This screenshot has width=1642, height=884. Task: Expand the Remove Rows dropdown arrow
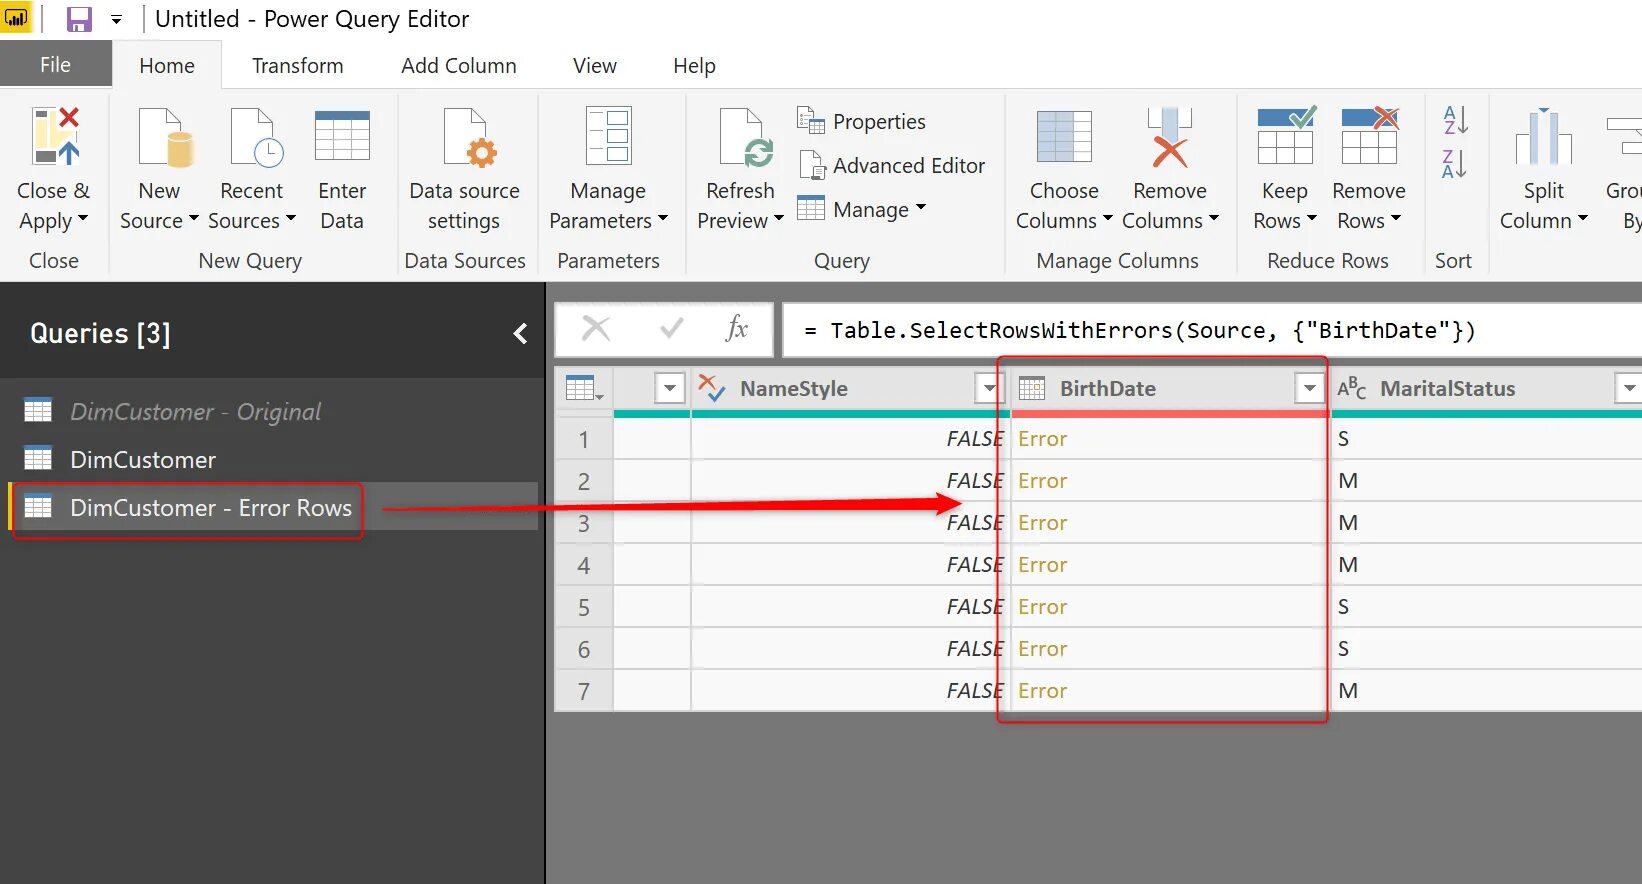(x=1396, y=219)
